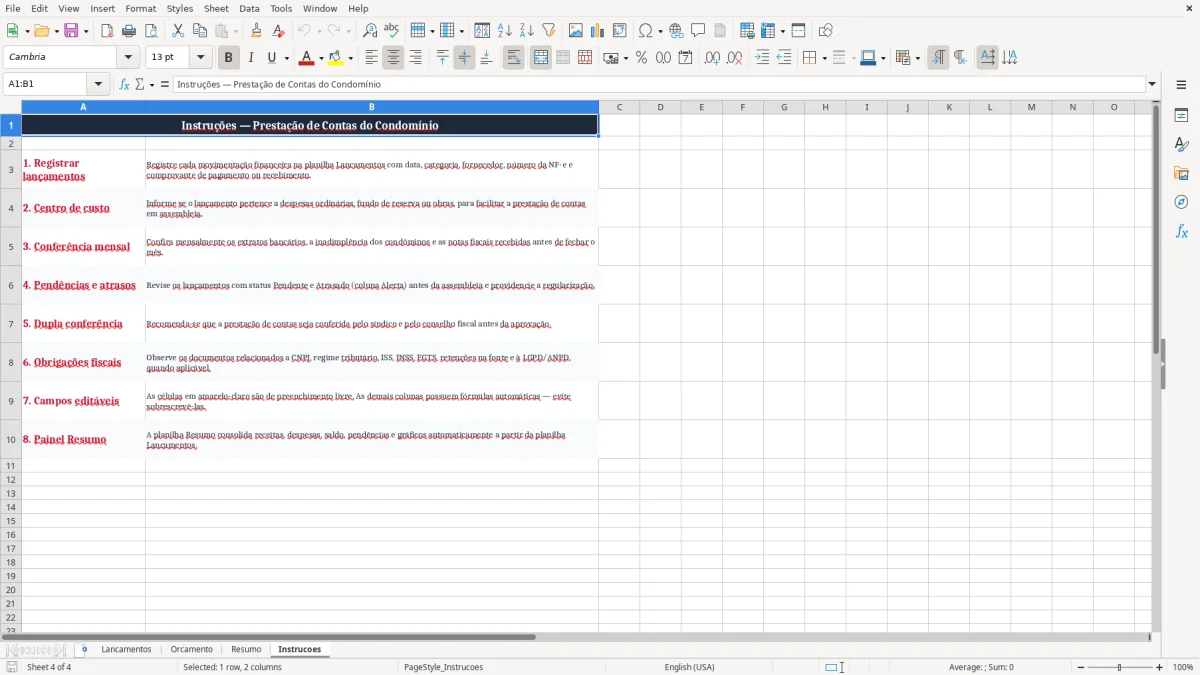The height and width of the screenshot is (675, 1200).
Task: Open the Sidebar Gallery panel
Action: click(1181, 173)
